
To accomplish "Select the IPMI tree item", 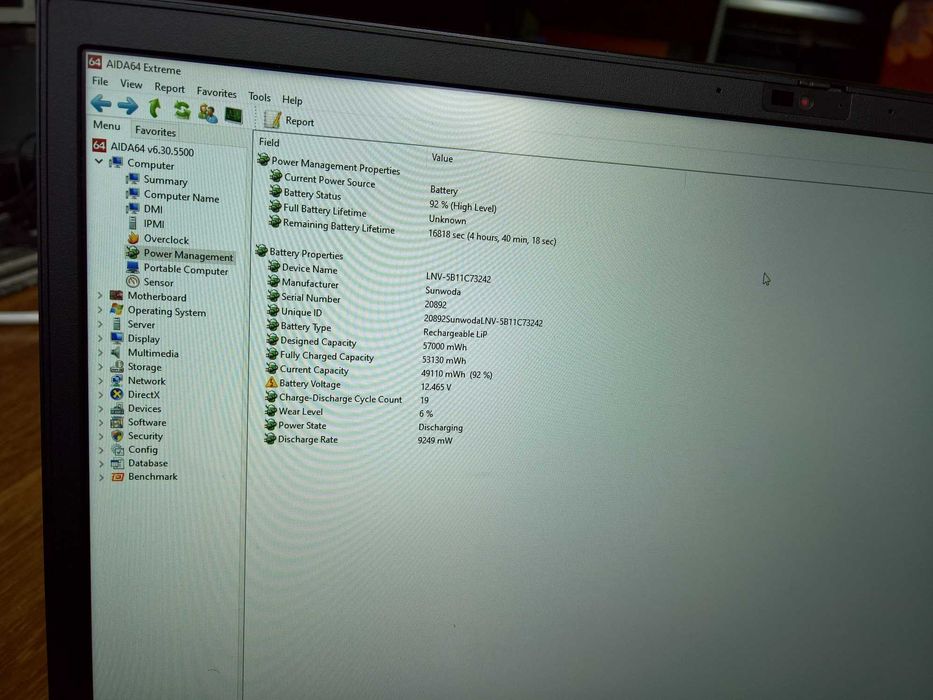I will click(146, 223).
